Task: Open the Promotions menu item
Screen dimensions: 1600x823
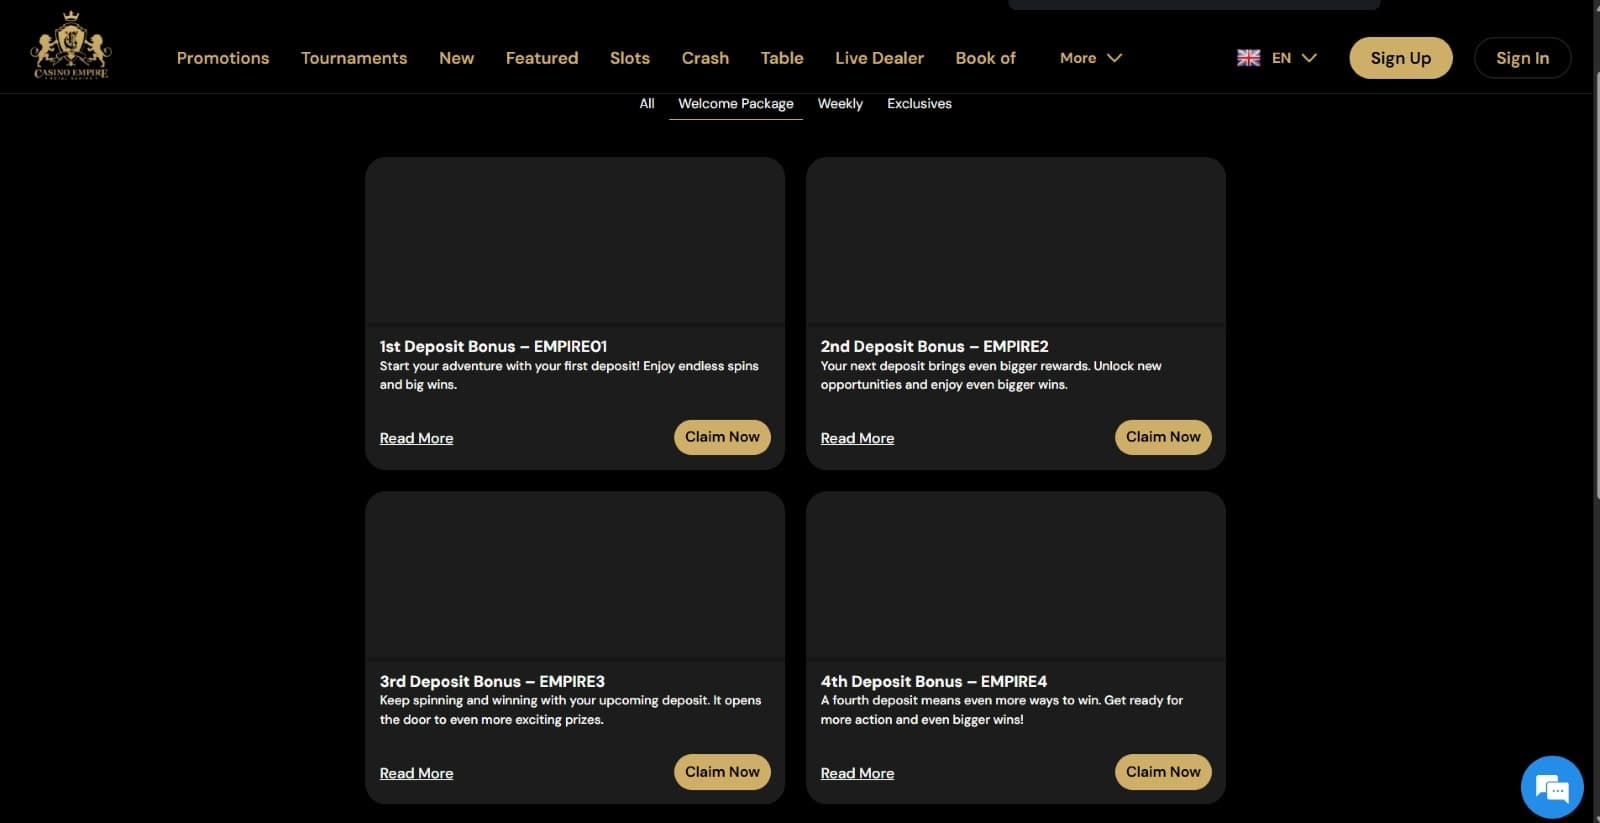Action: pos(223,58)
